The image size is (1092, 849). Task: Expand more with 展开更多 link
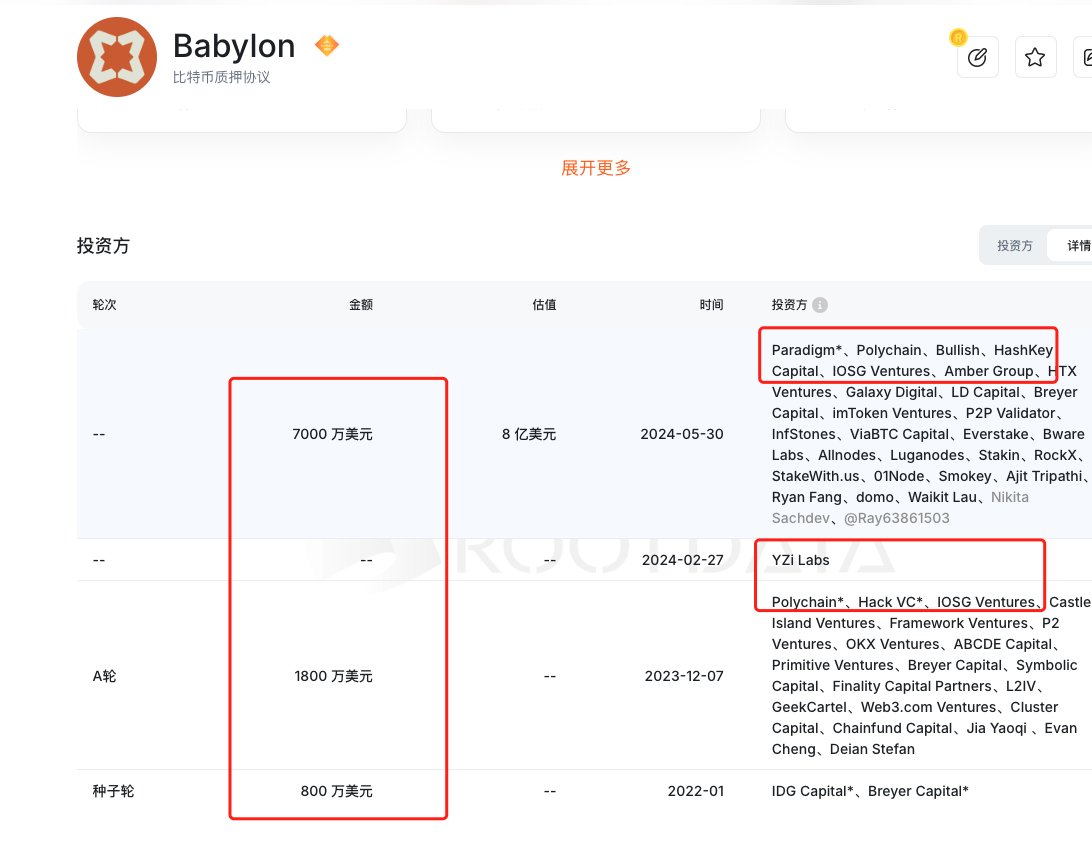pyautogui.click(x=596, y=168)
